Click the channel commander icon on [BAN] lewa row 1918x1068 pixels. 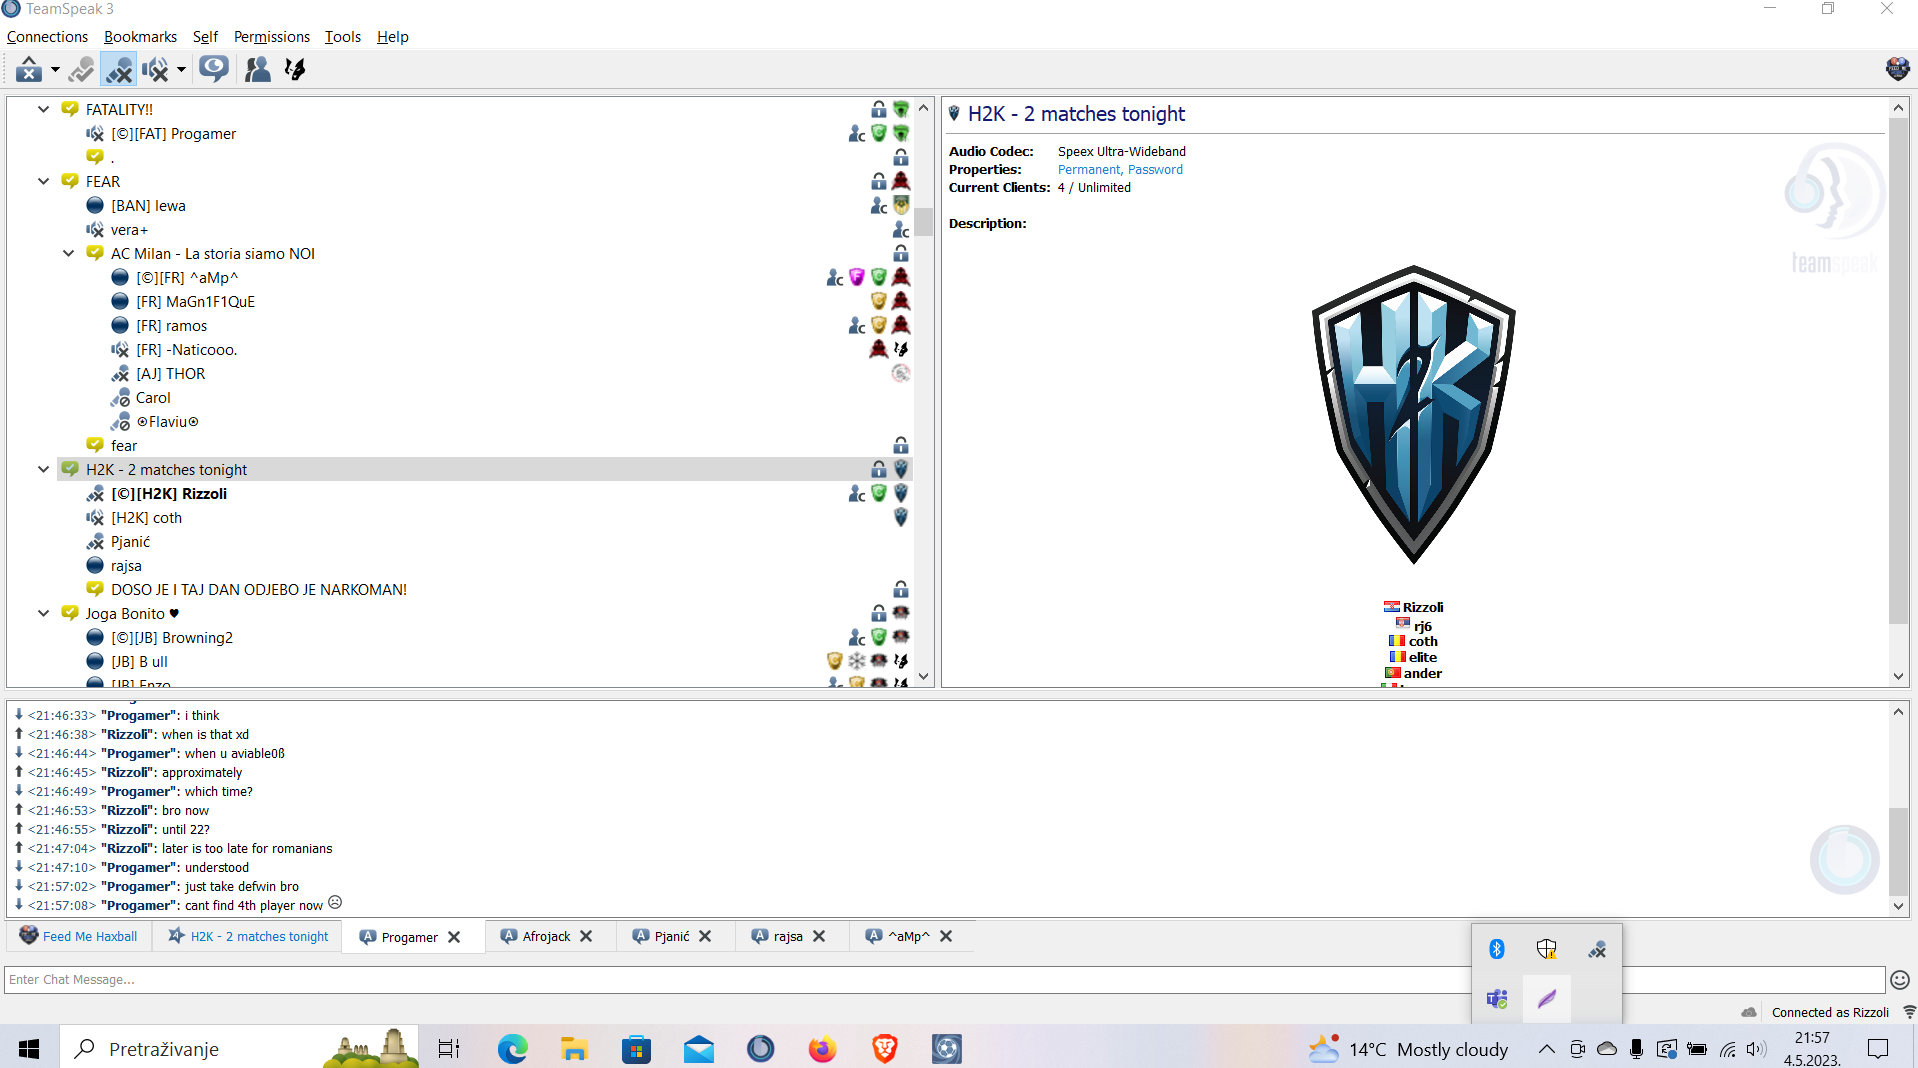click(x=879, y=205)
